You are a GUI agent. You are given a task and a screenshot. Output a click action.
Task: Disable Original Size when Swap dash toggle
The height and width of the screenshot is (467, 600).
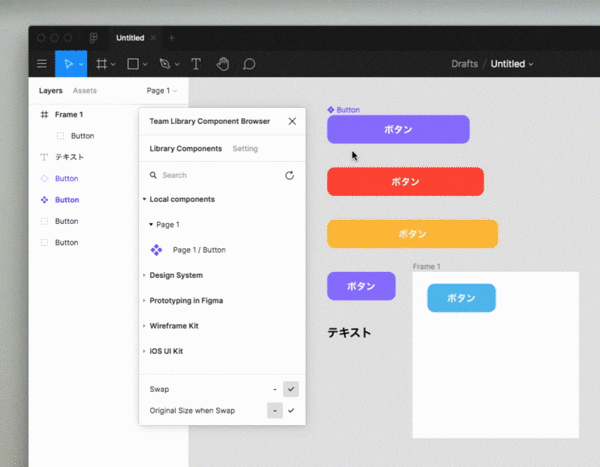point(275,410)
